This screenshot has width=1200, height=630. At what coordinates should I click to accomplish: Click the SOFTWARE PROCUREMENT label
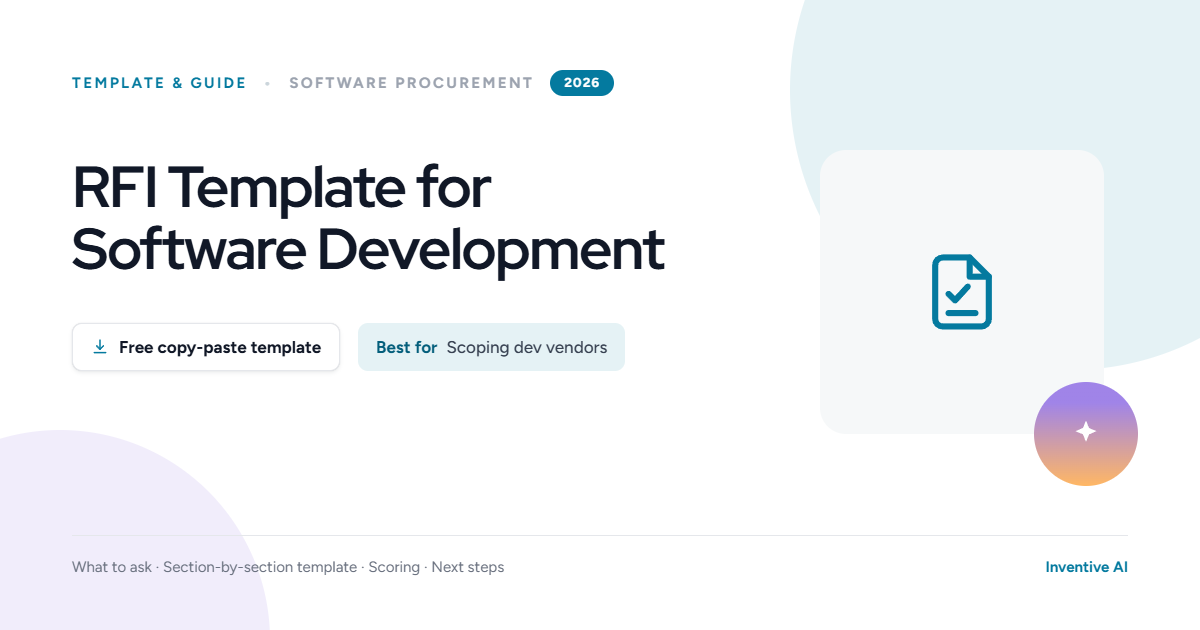coord(411,83)
